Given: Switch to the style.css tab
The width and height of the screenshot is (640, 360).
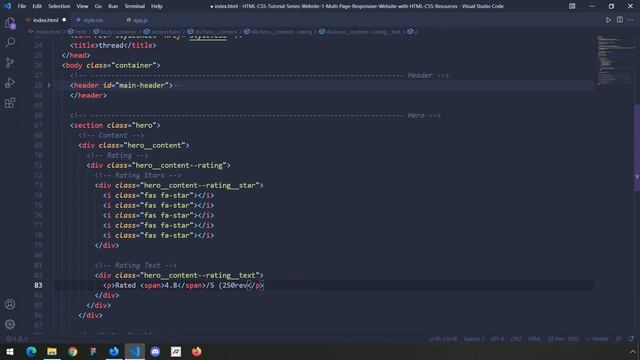Looking at the screenshot, I should point(93,20).
